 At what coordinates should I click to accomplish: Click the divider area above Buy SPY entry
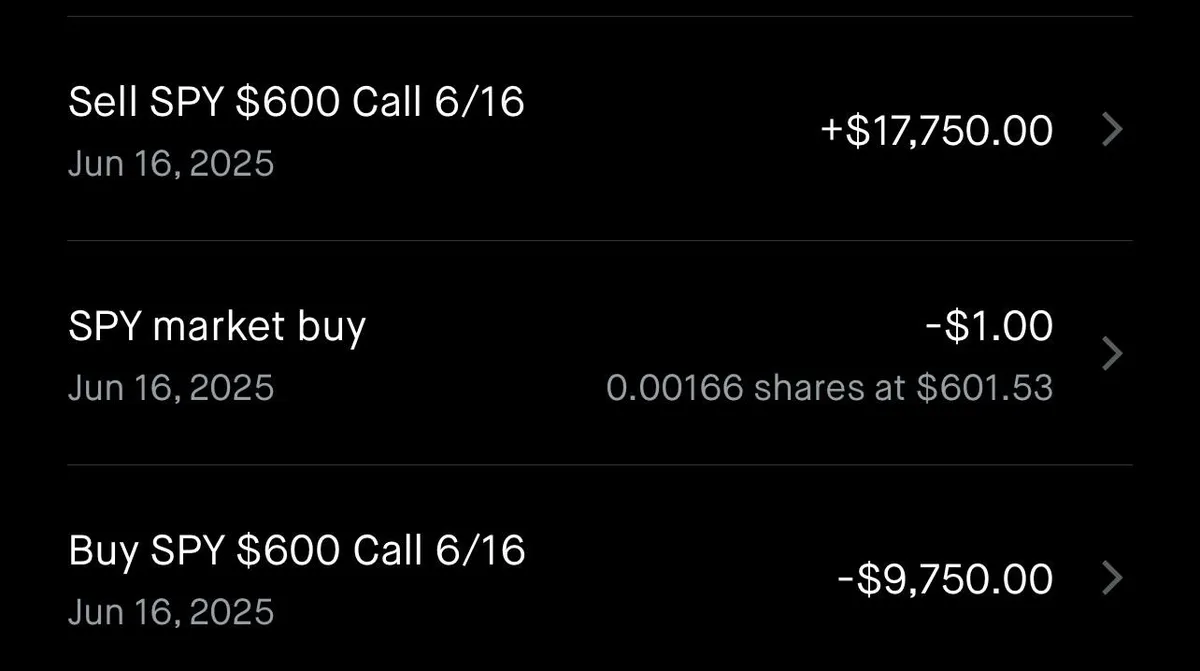pos(600,464)
